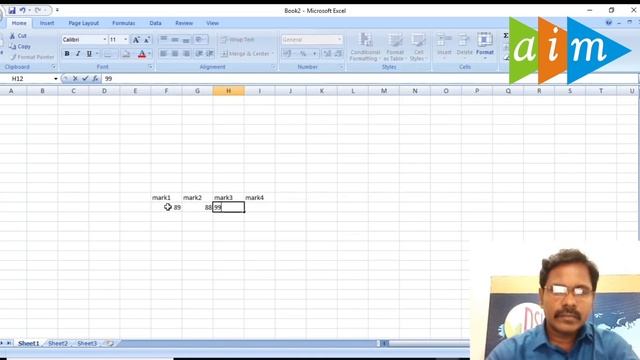Viewport: 640px width, 360px height.
Task: Switch to the Insert ribbon tab
Action: point(47,23)
